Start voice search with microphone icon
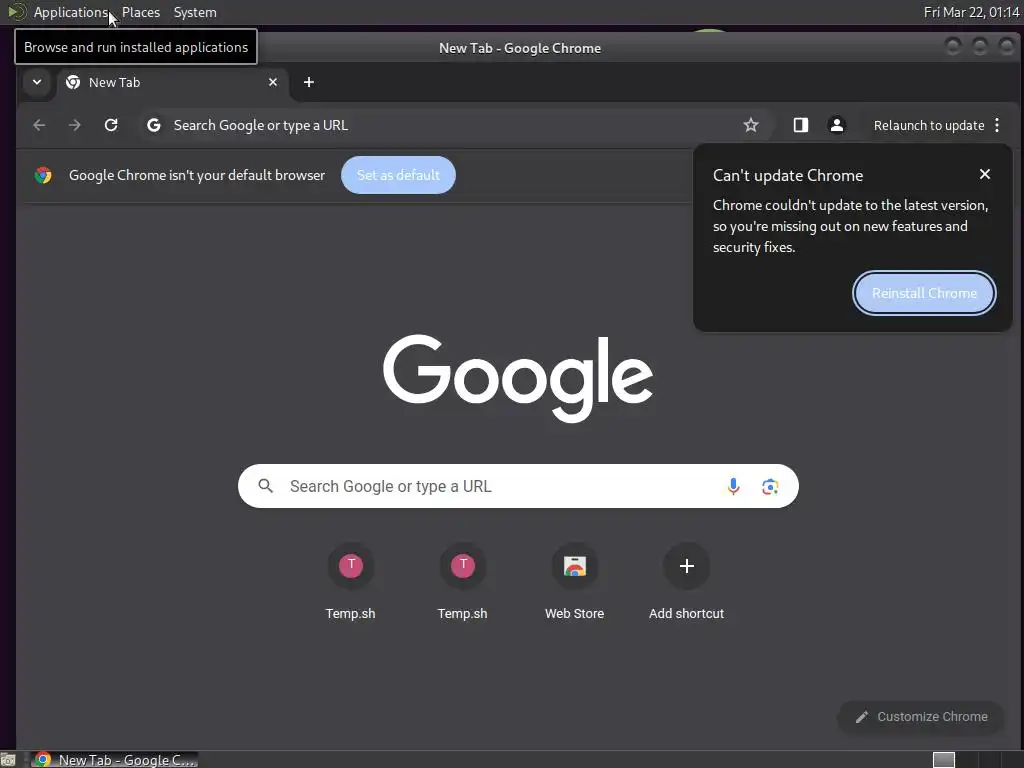1024x768 pixels. tap(733, 486)
